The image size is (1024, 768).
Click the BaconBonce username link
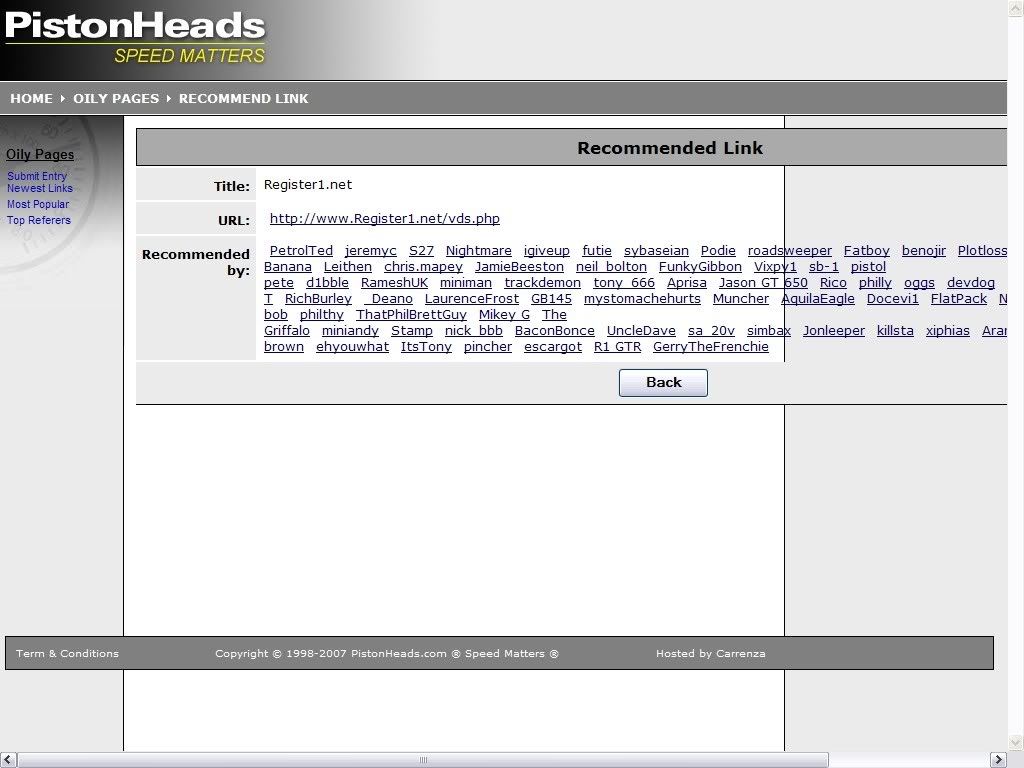coord(554,331)
